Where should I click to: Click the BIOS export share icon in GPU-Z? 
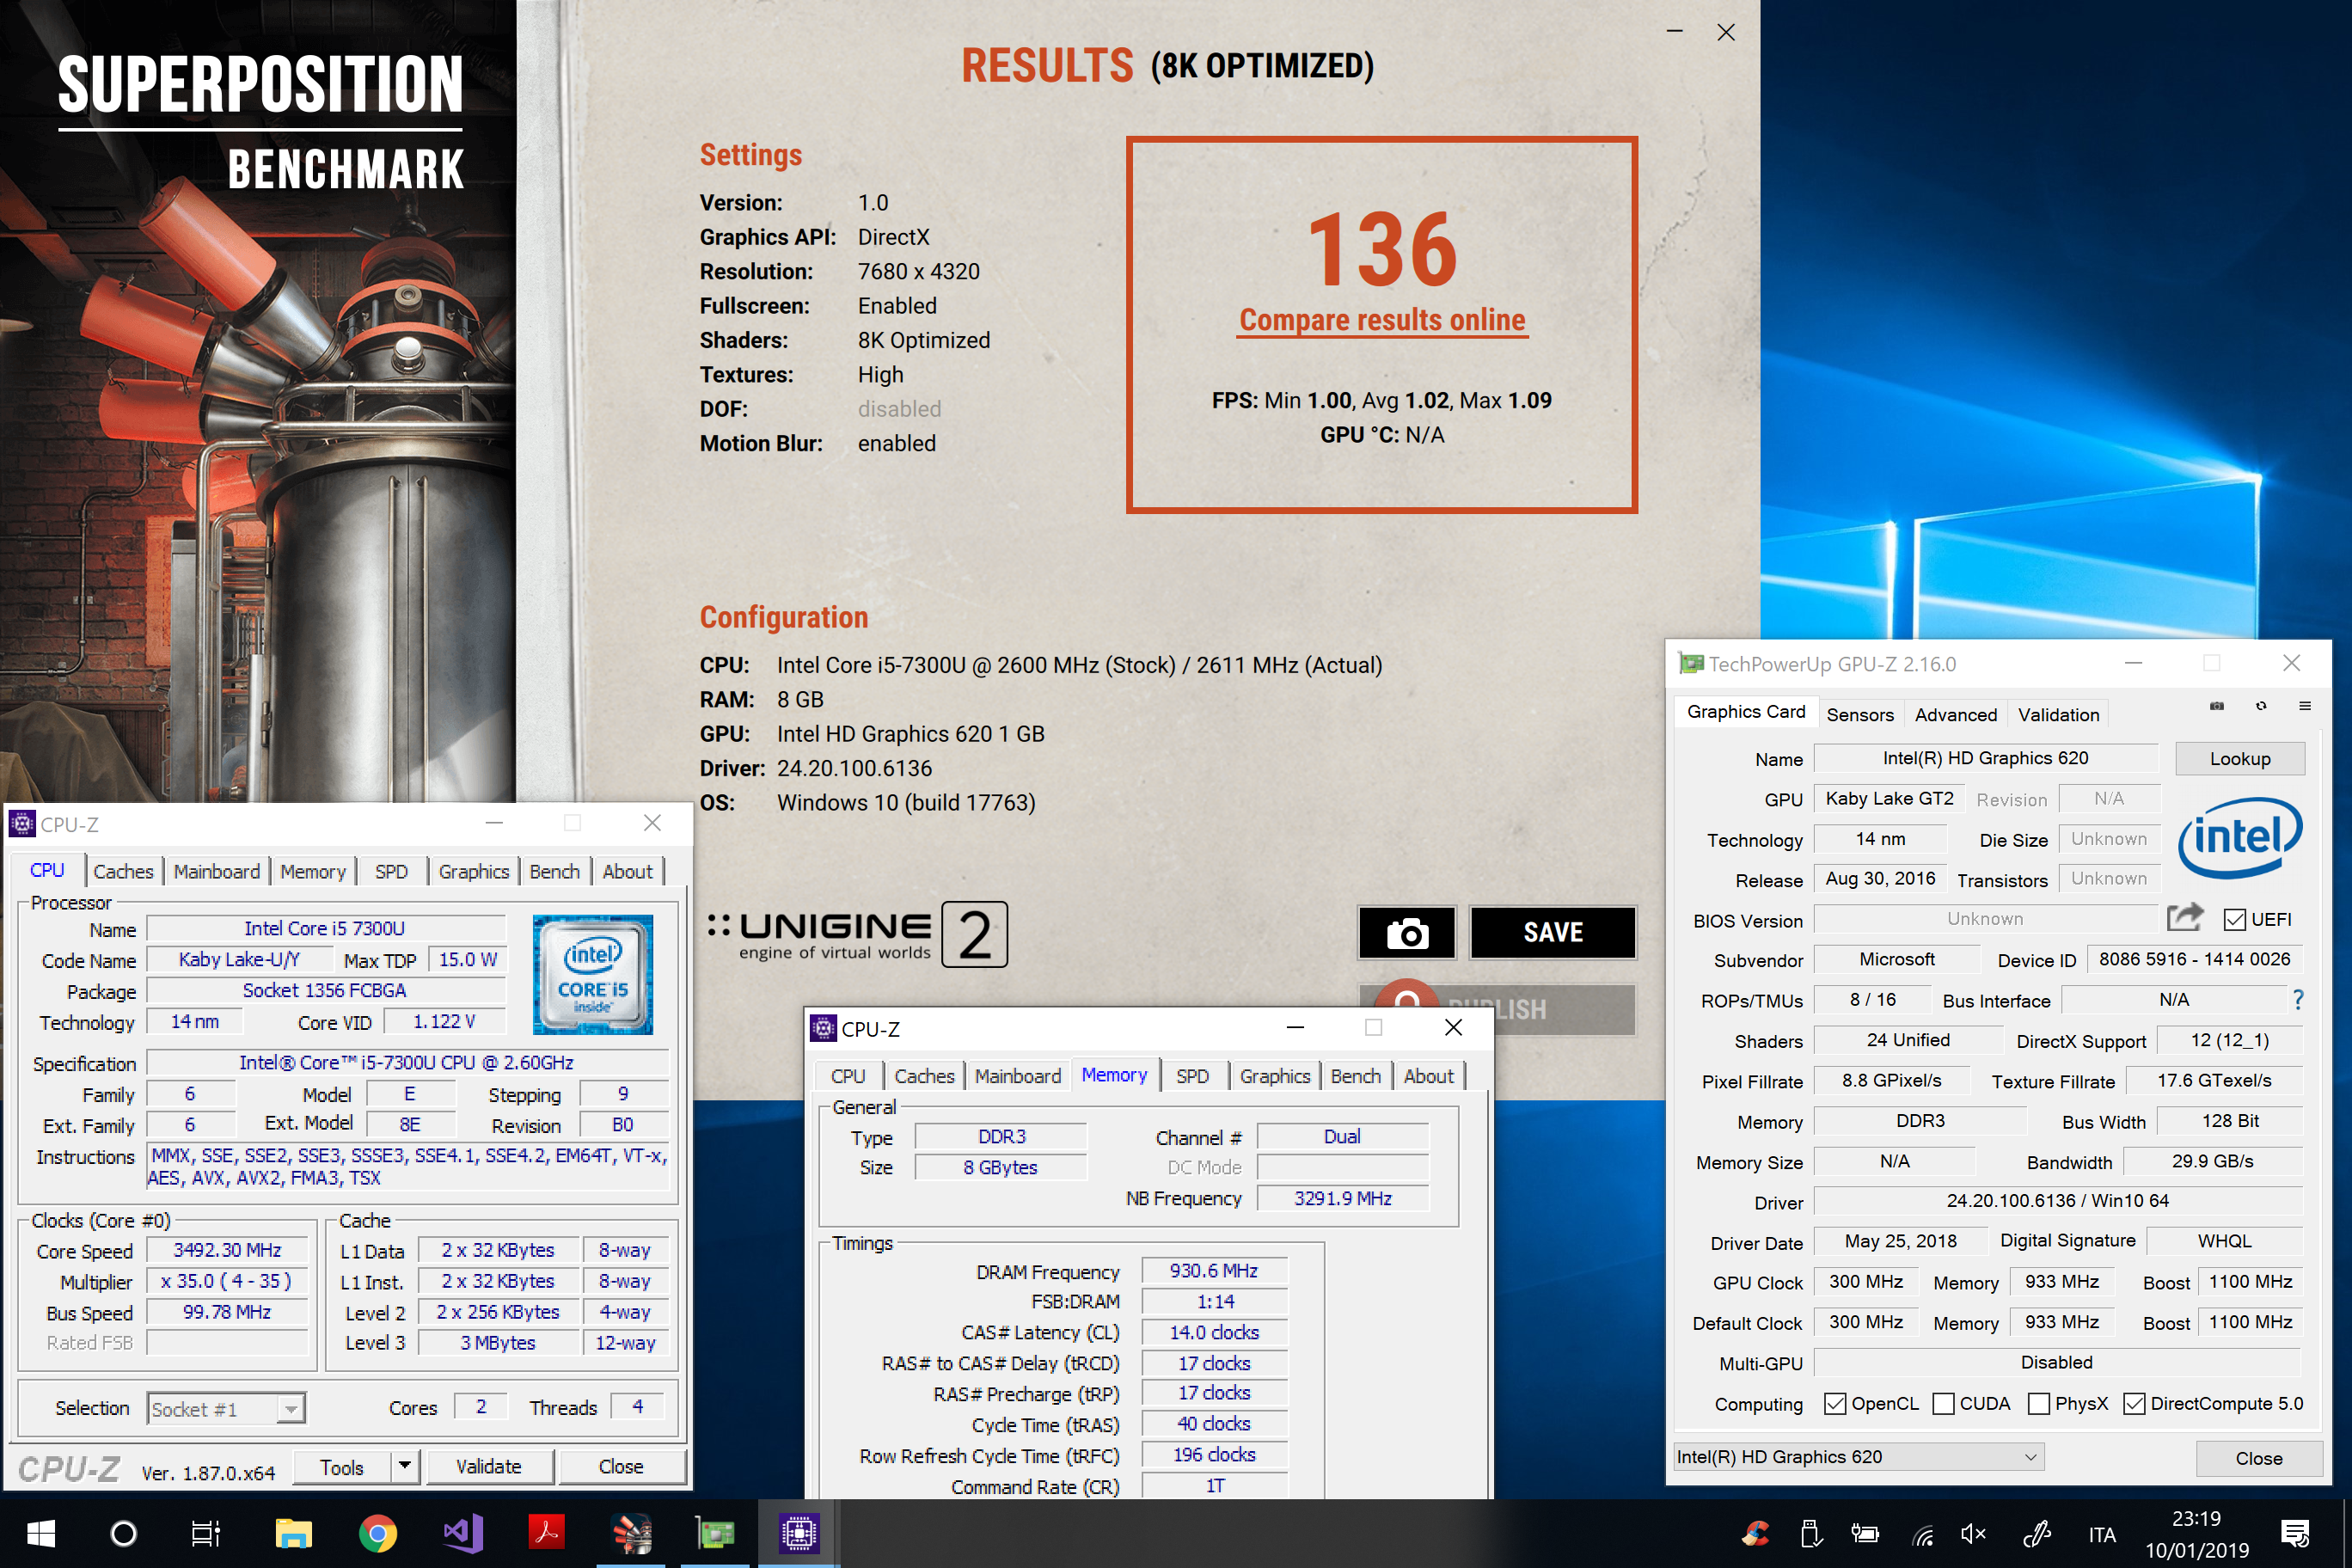coord(2184,917)
